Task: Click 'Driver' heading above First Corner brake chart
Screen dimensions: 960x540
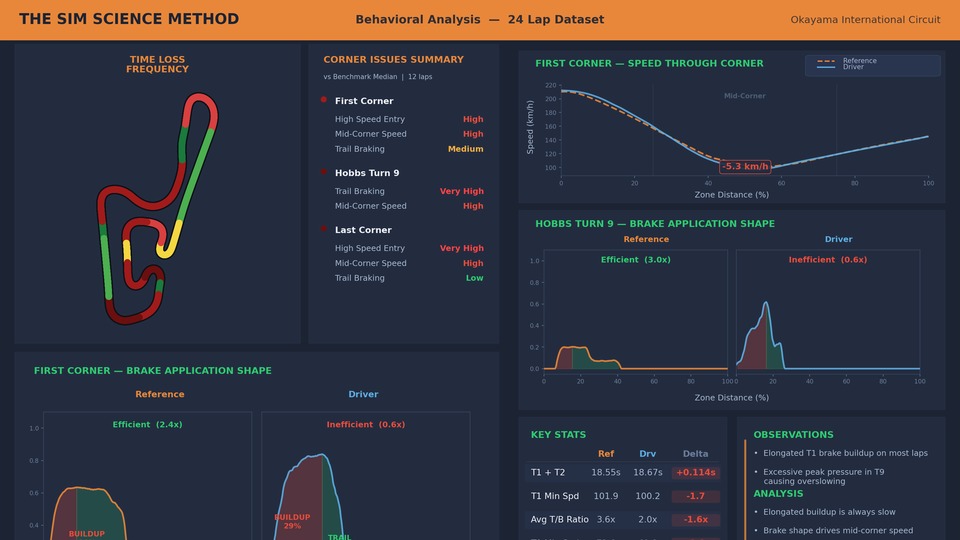Action: click(363, 394)
